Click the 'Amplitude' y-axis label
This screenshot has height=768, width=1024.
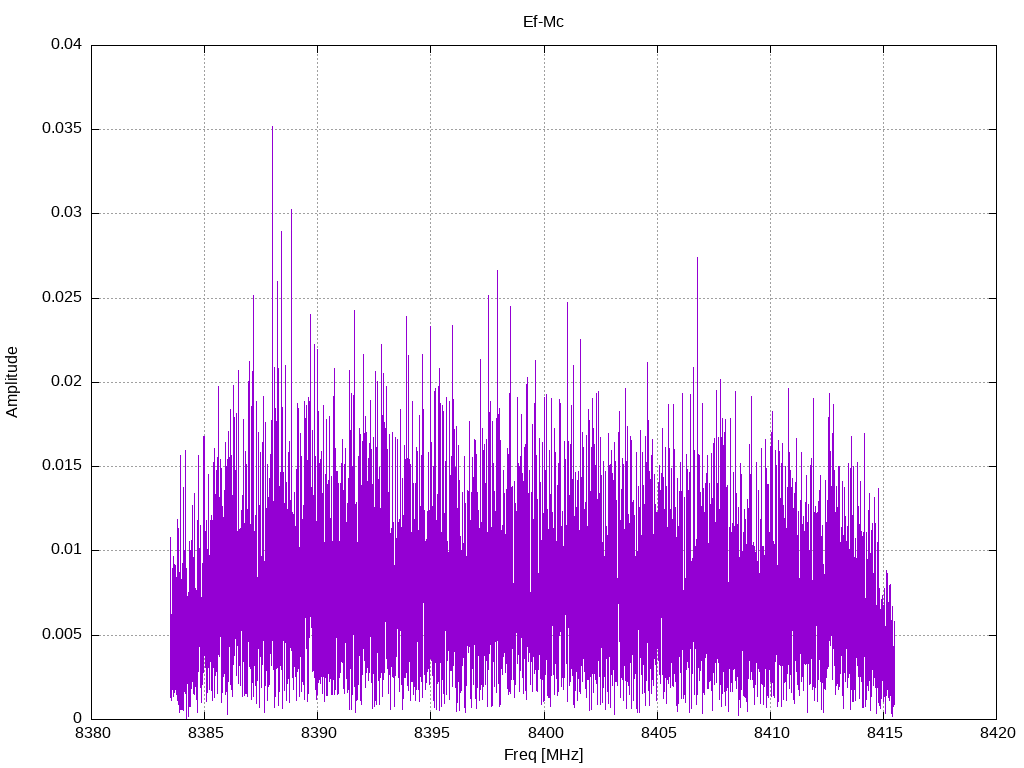(x=12, y=382)
